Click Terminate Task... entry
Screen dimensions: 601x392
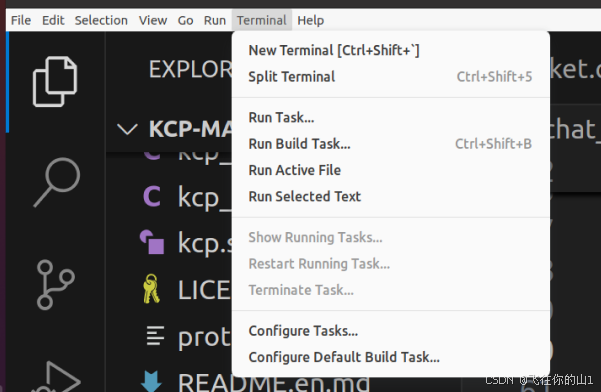click(x=391, y=290)
